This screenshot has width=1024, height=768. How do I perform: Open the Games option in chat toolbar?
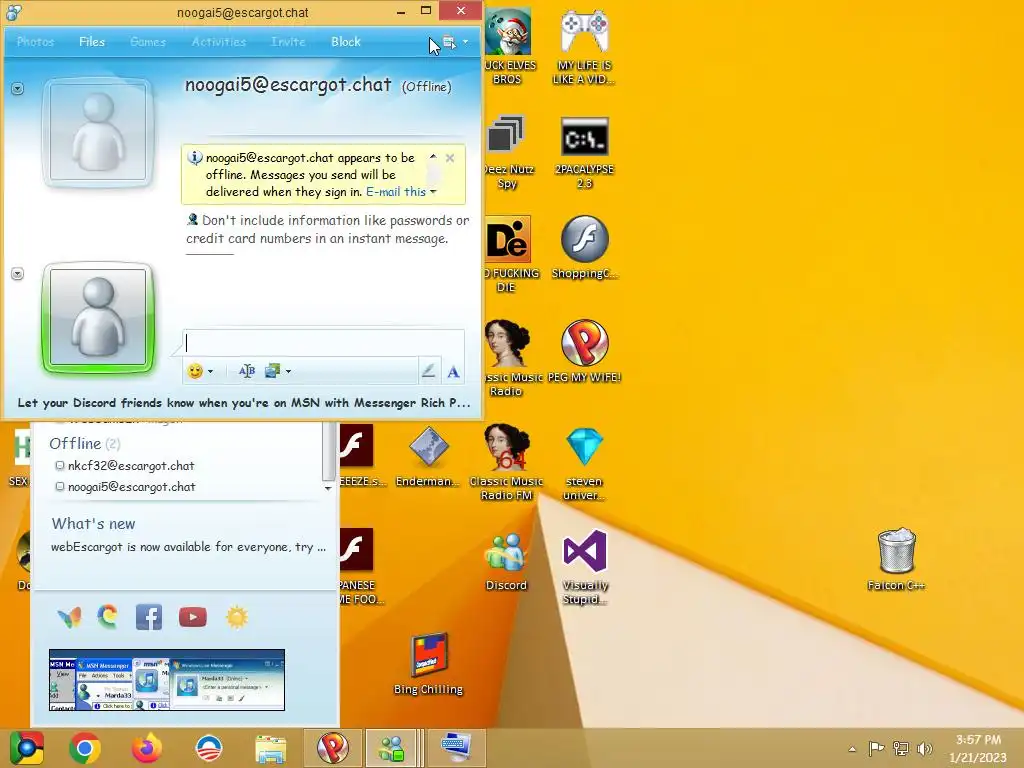(148, 42)
